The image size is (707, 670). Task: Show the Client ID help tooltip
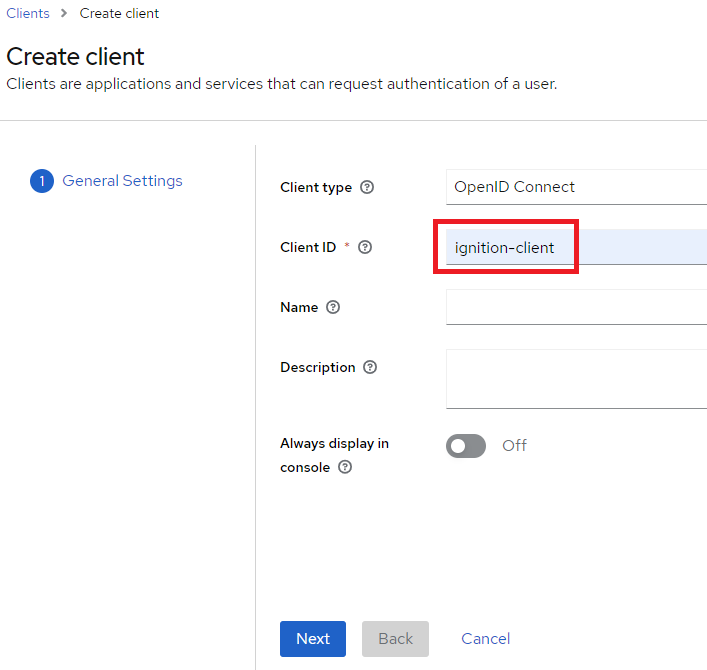pyautogui.click(x=365, y=247)
